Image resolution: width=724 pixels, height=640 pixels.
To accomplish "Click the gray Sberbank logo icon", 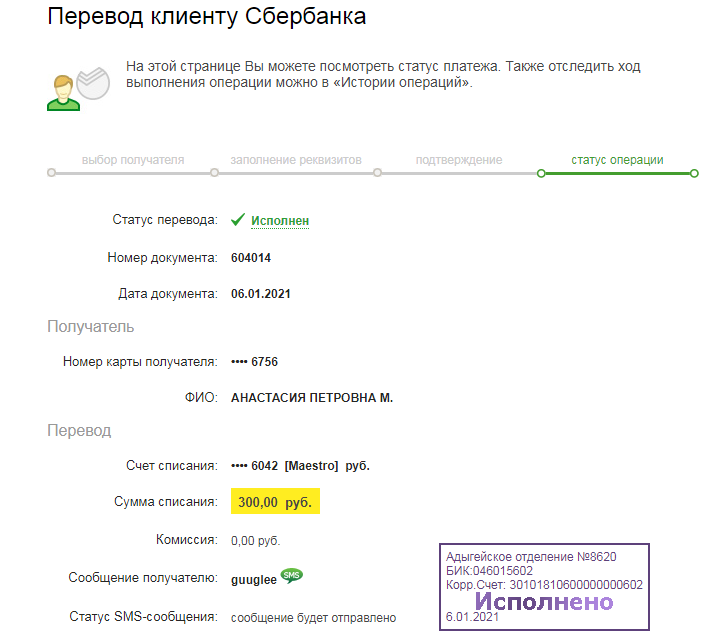I will coord(93,84).
